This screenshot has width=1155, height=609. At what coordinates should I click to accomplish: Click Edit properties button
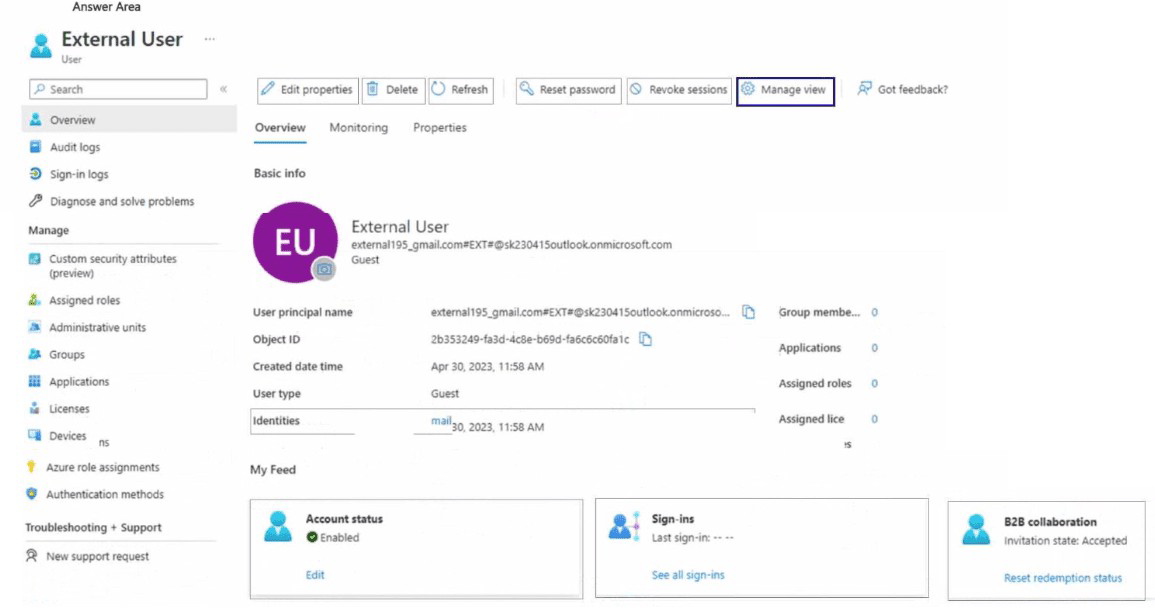click(306, 89)
